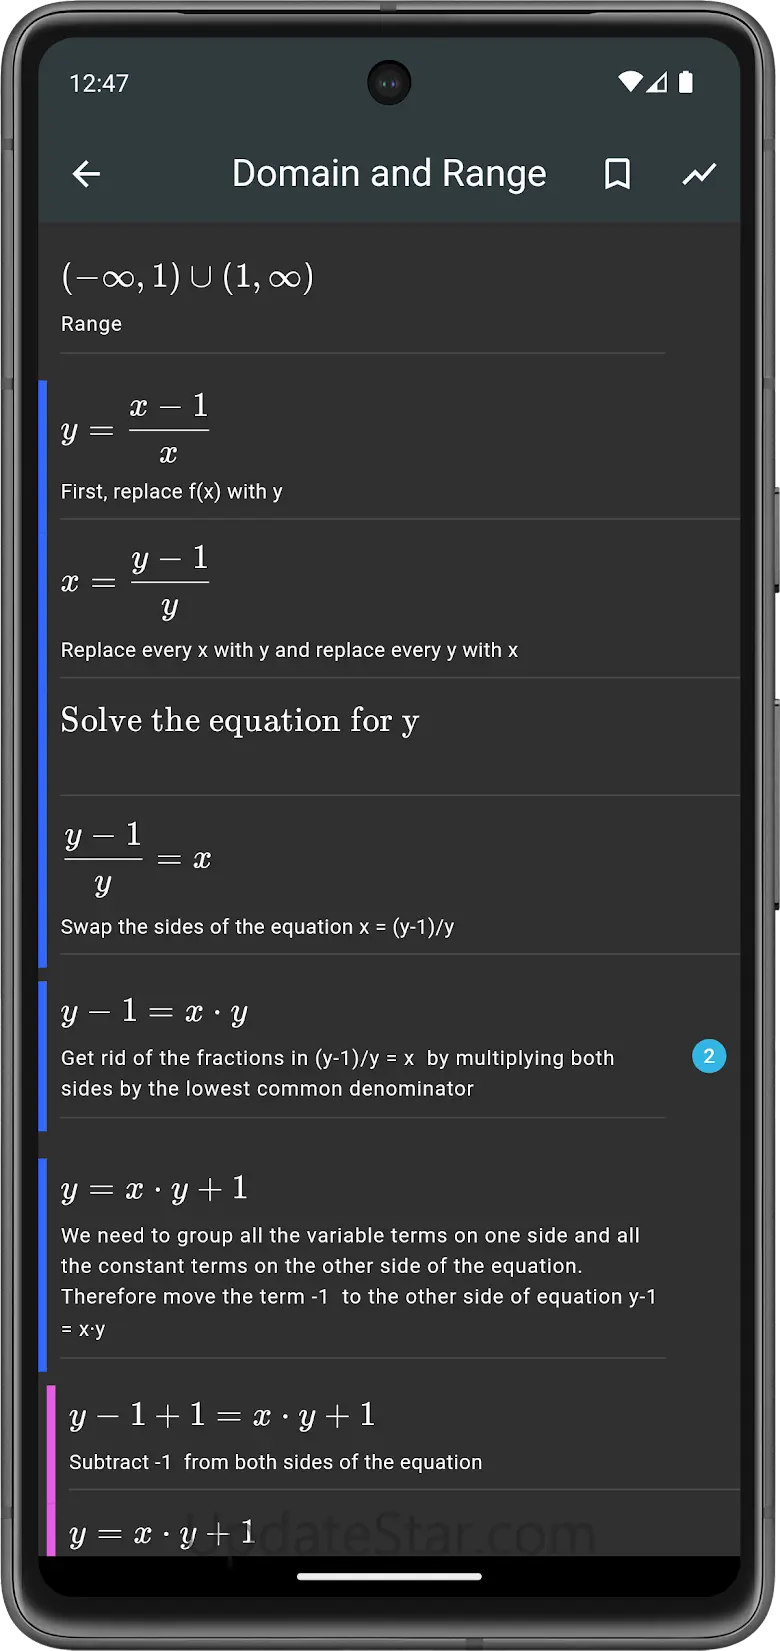This screenshot has width=780, height=1651.
Task: Tap the "group all the variable terms" explanation
Action: pos(358,1281)
